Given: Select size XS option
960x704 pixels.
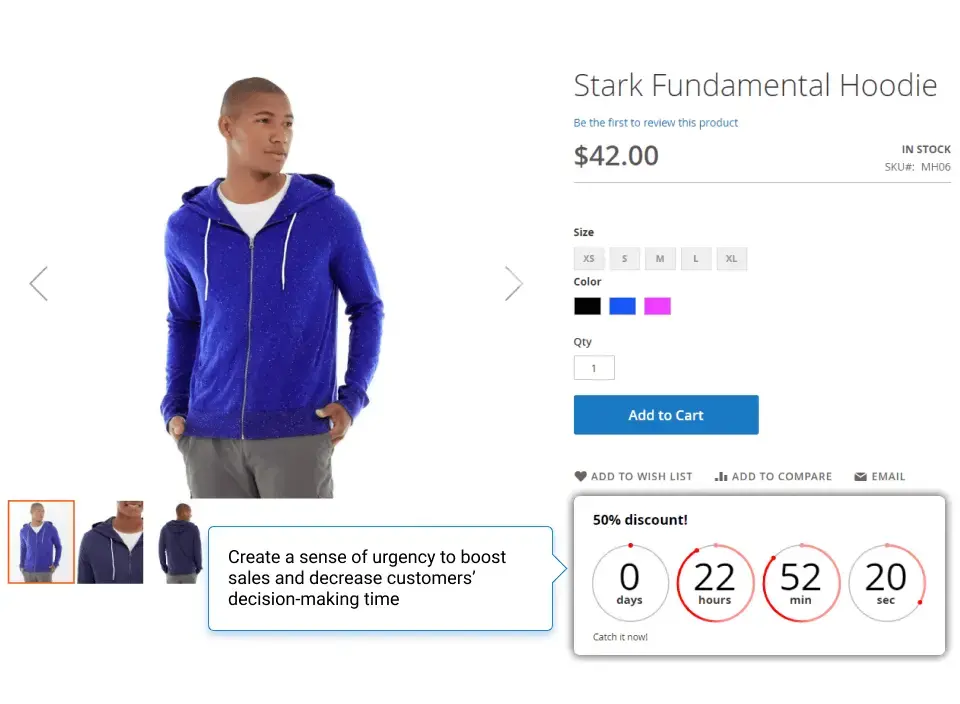Looking at the screenshot, I should [x=589, y=259].
